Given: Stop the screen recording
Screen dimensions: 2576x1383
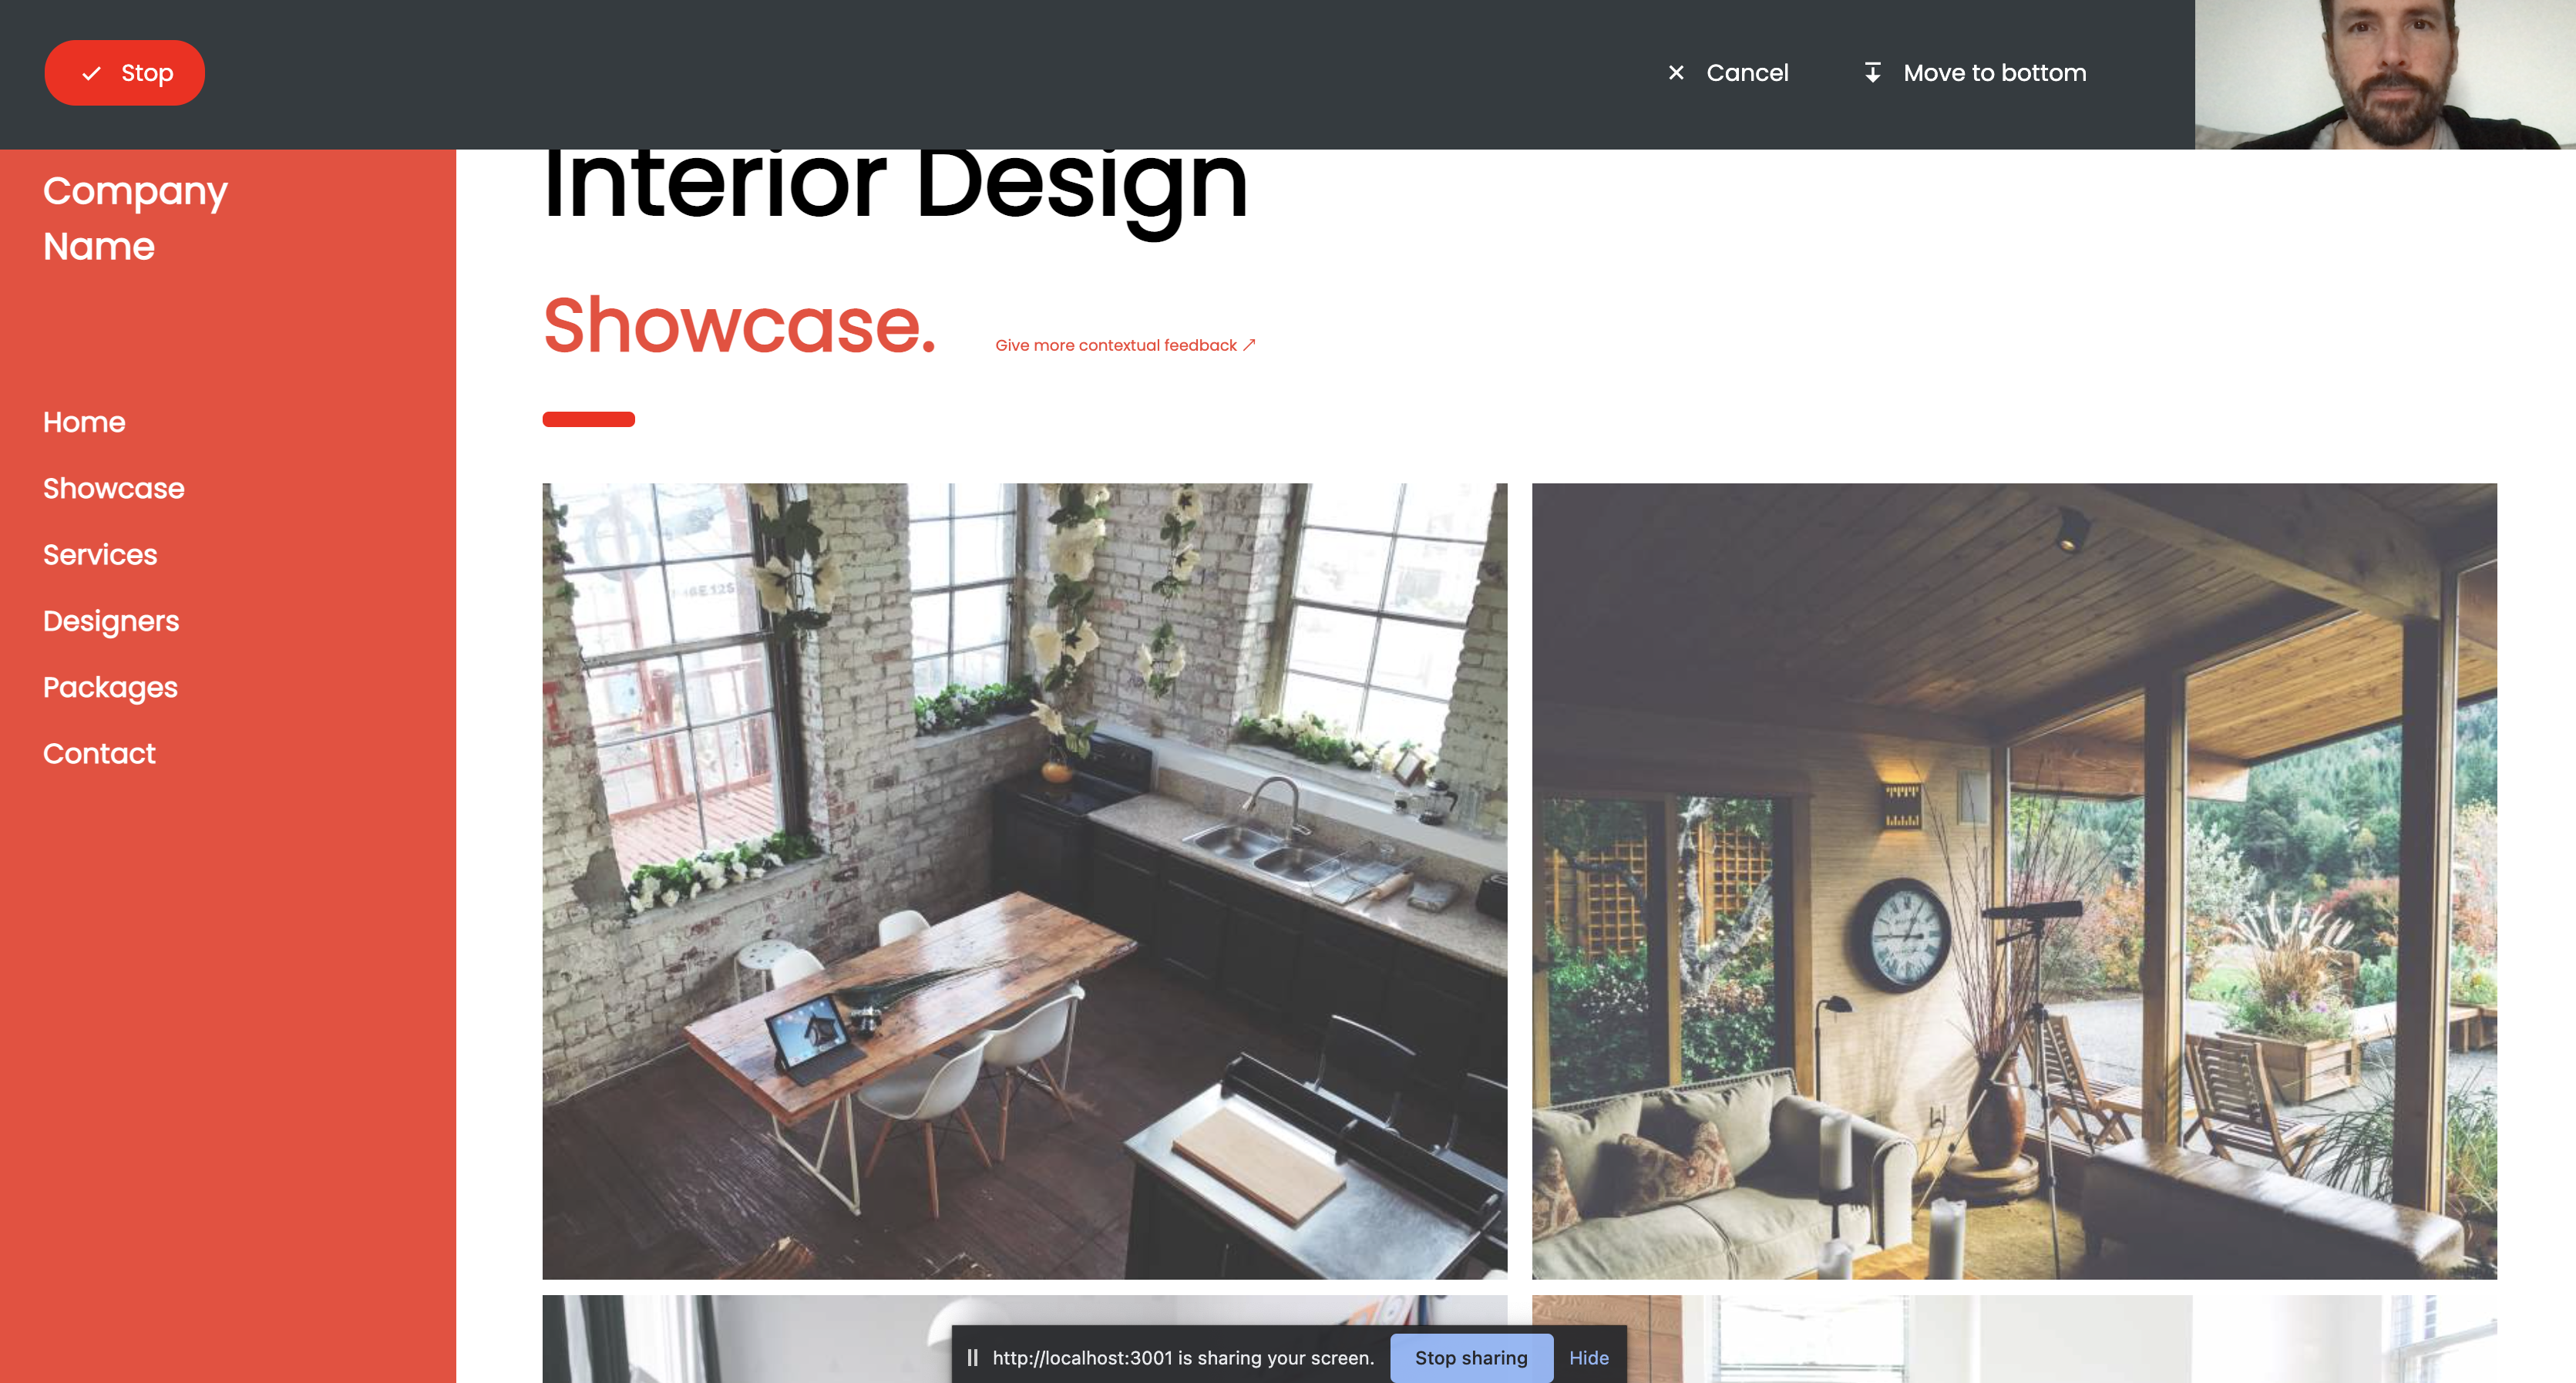Looking at the screenshot, I should pyautogui.click(x=124, y=73).
